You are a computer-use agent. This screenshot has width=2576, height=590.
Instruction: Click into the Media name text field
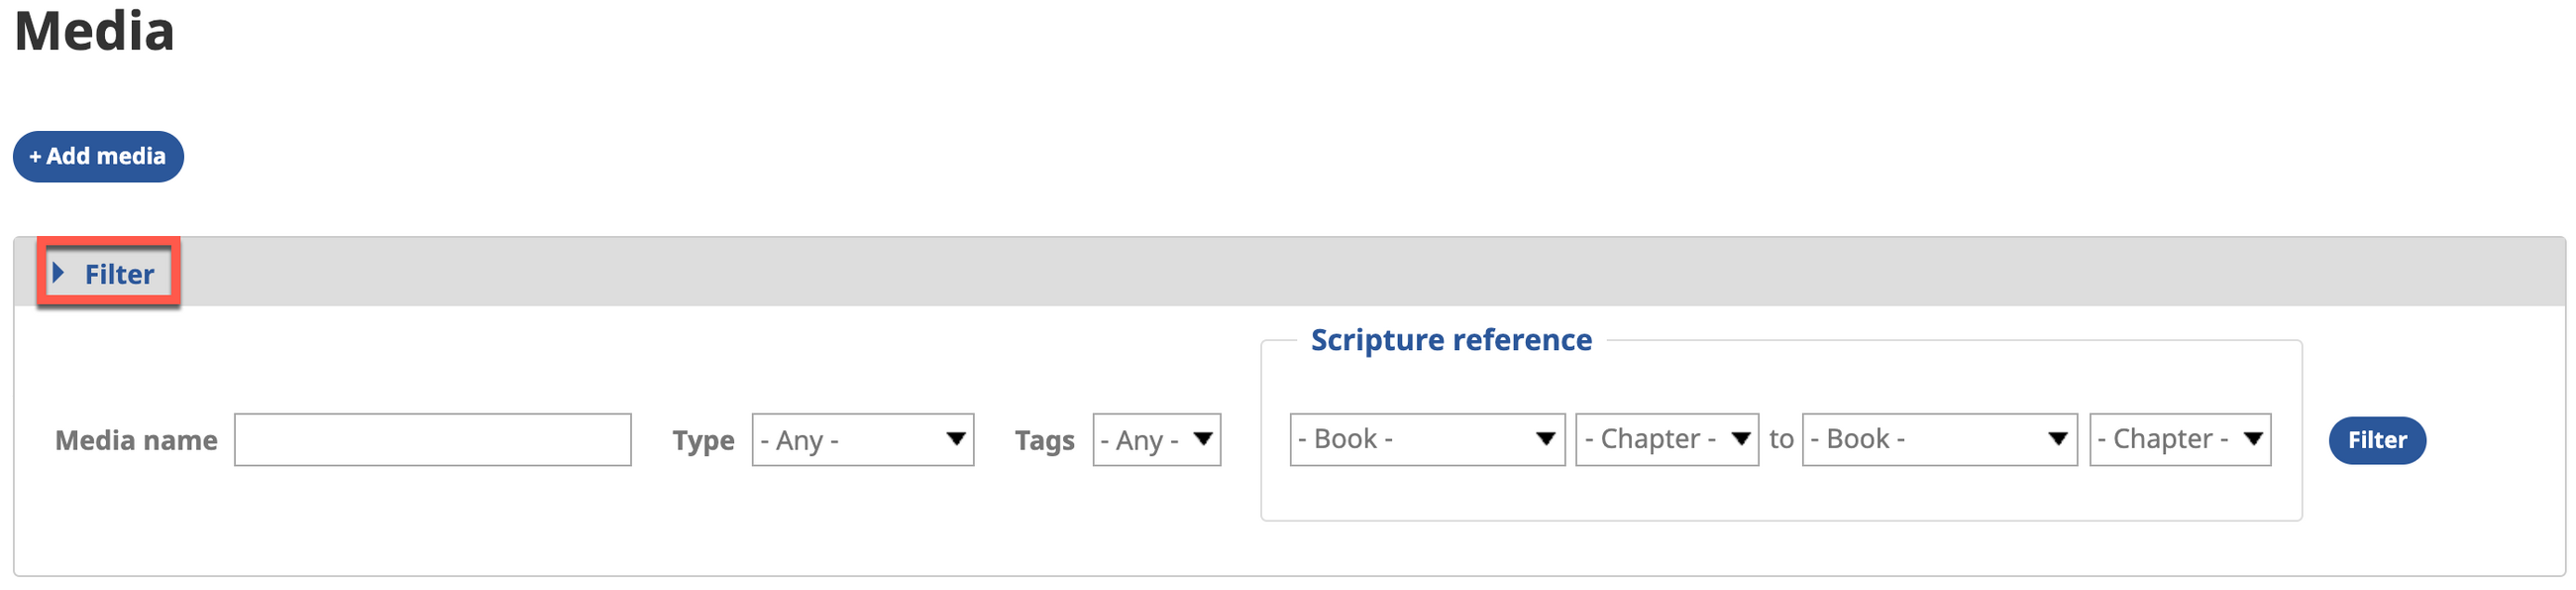[x=432, y=440]
